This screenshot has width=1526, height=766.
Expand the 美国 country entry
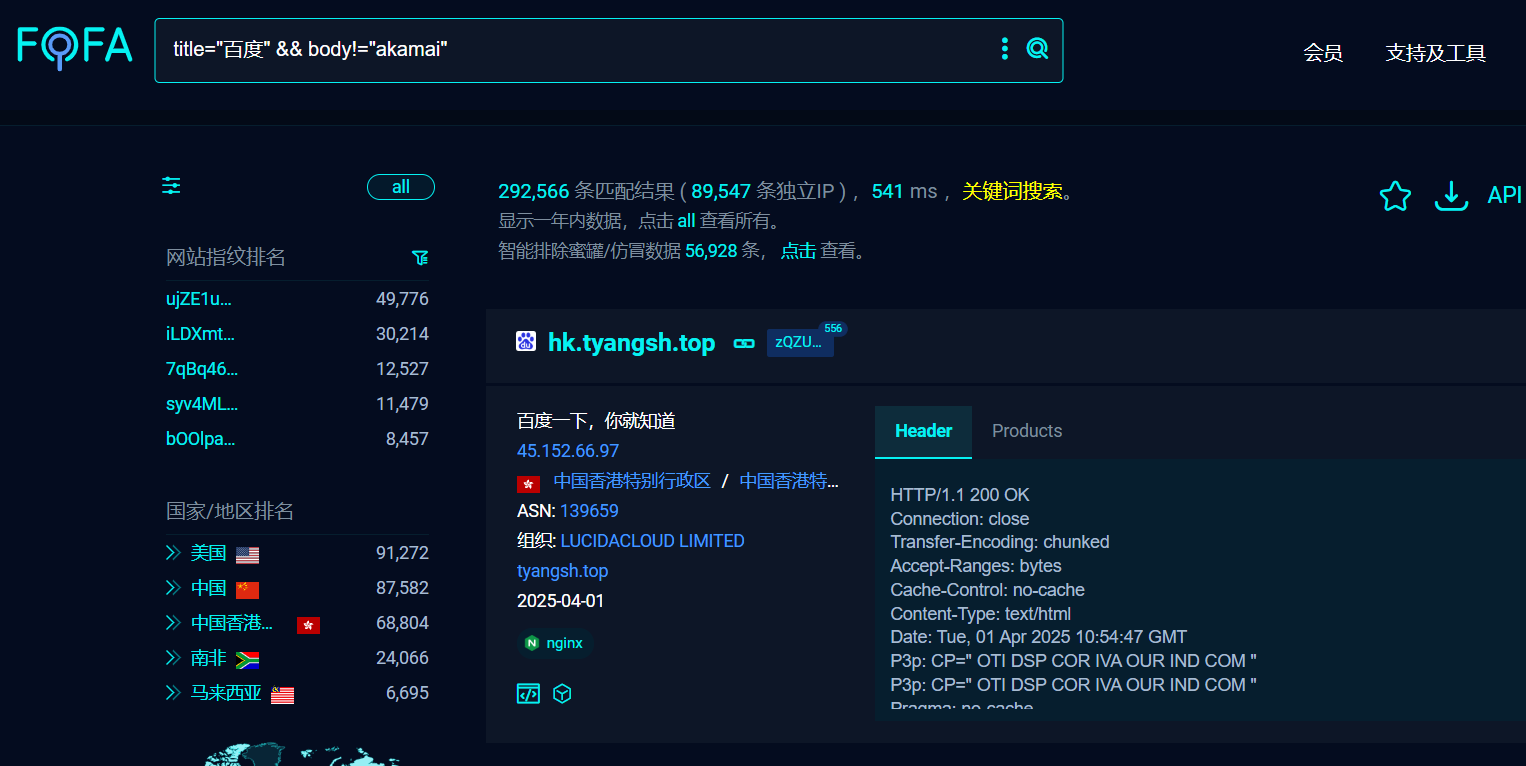pos(173,553)
